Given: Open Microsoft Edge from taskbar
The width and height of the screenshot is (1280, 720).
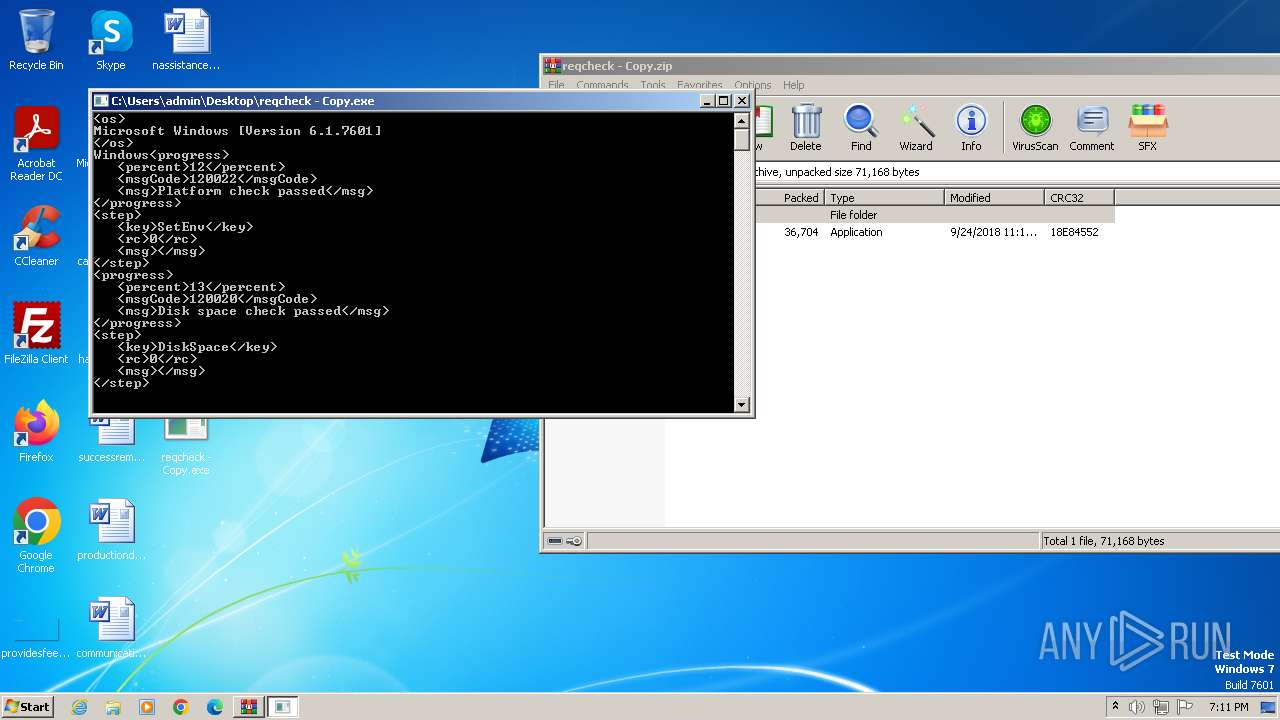Looking at the screenshot, I should tap(215, 707).
